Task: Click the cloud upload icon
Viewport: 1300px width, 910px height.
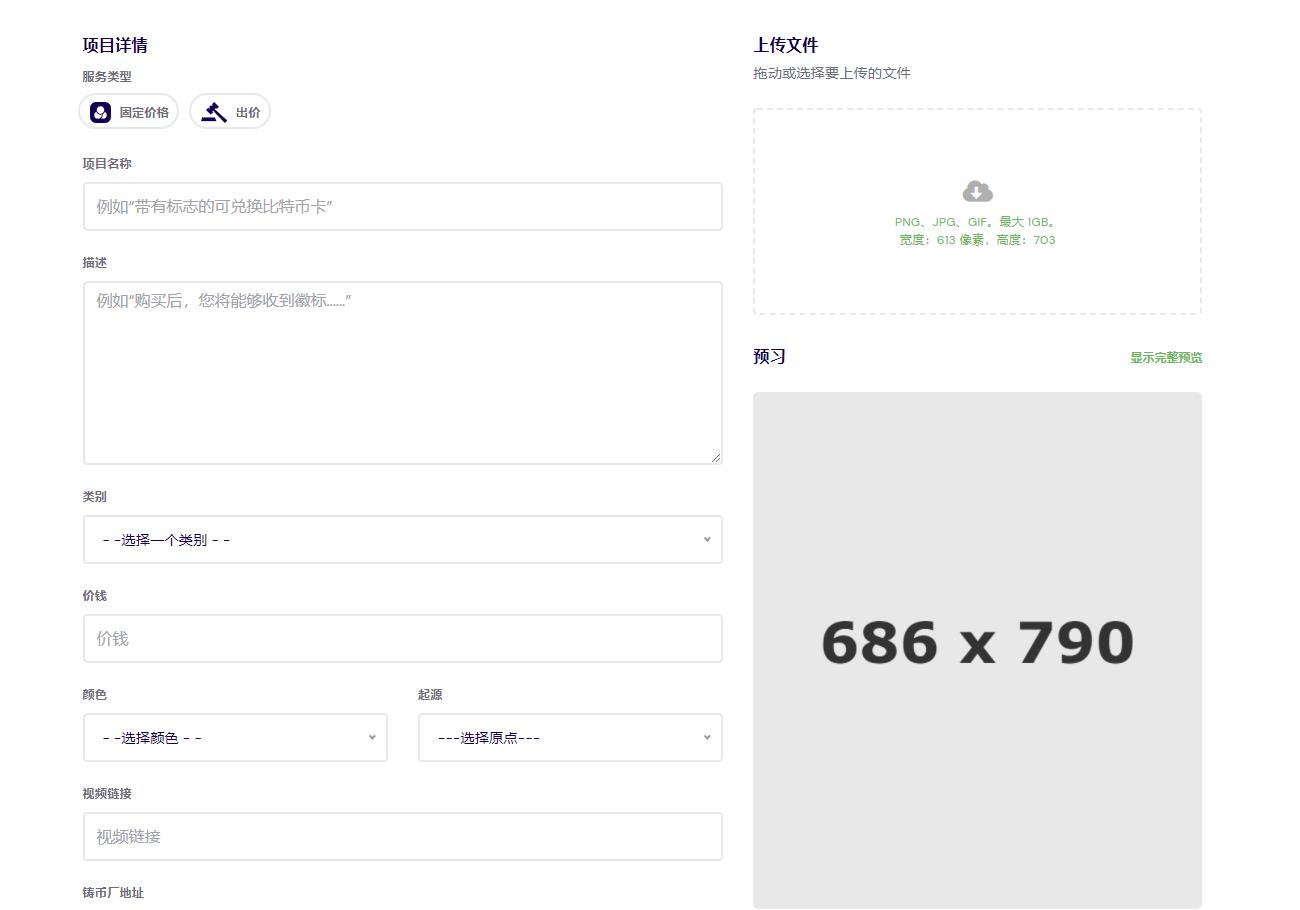Action: coord(977,191)
